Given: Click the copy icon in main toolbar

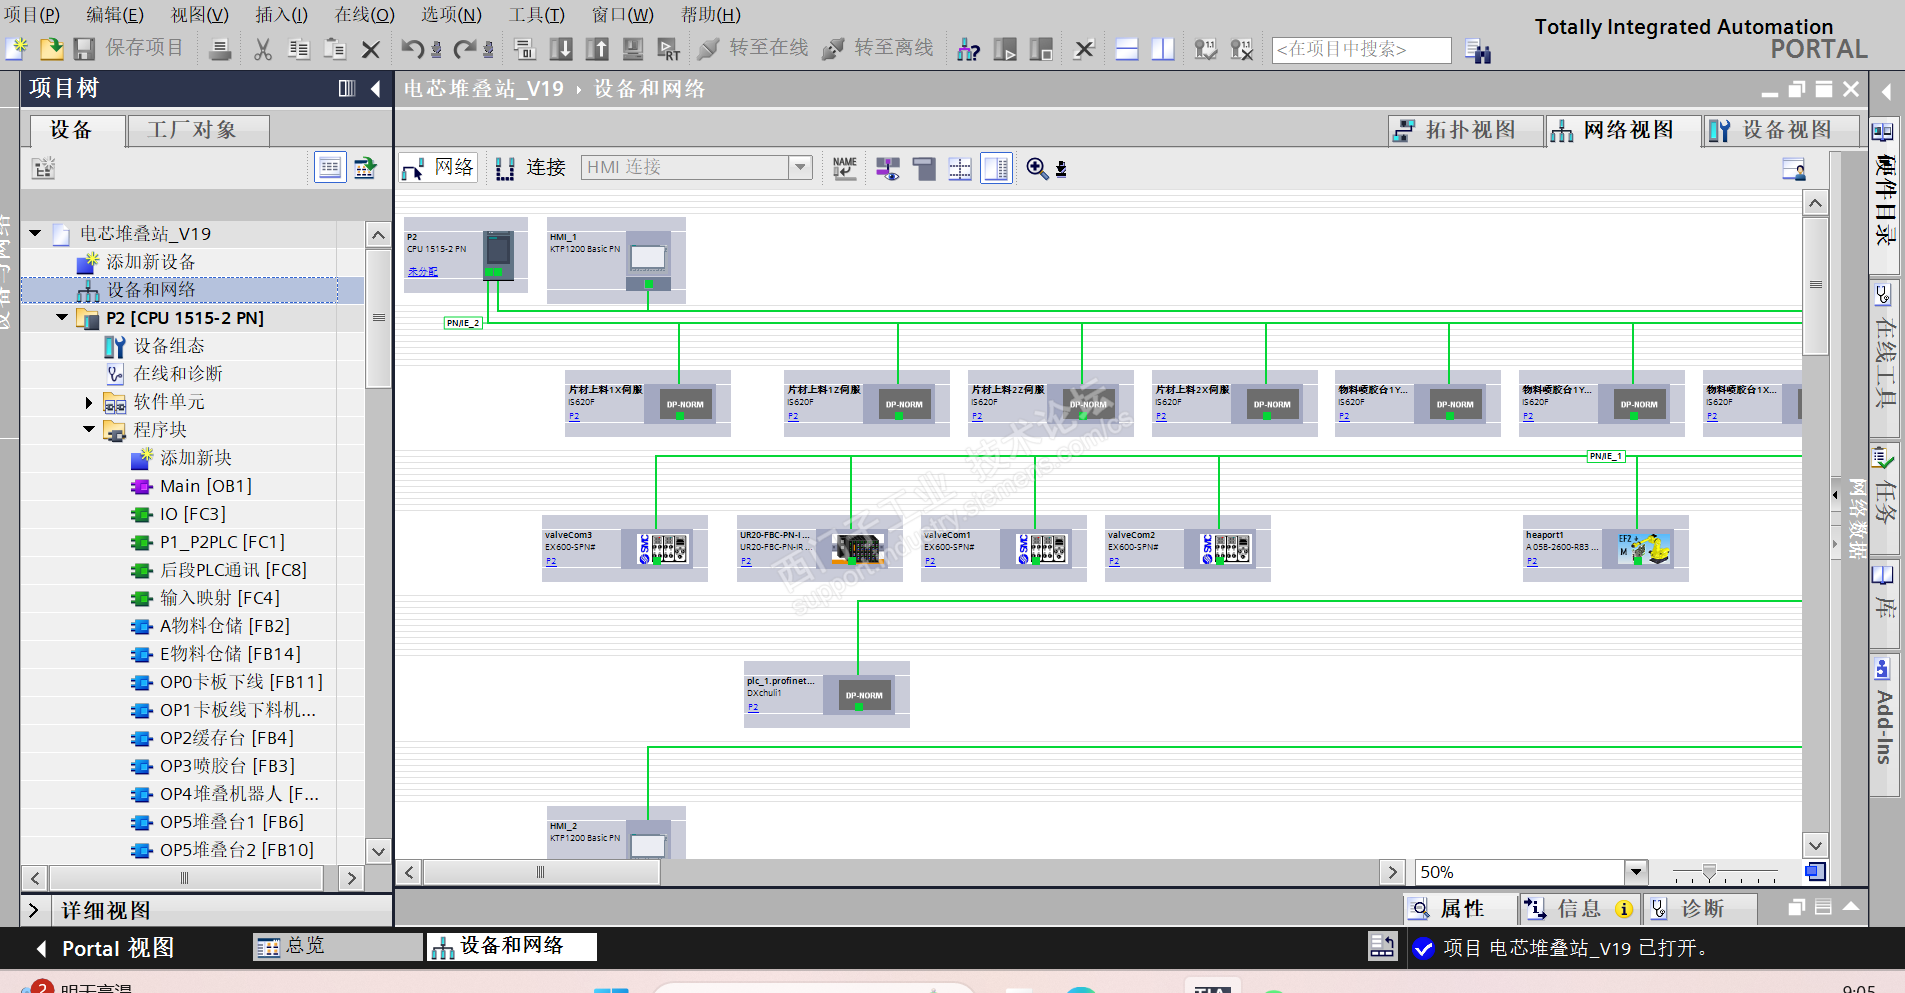Looking at the screenshot, I should coord(298,49).
